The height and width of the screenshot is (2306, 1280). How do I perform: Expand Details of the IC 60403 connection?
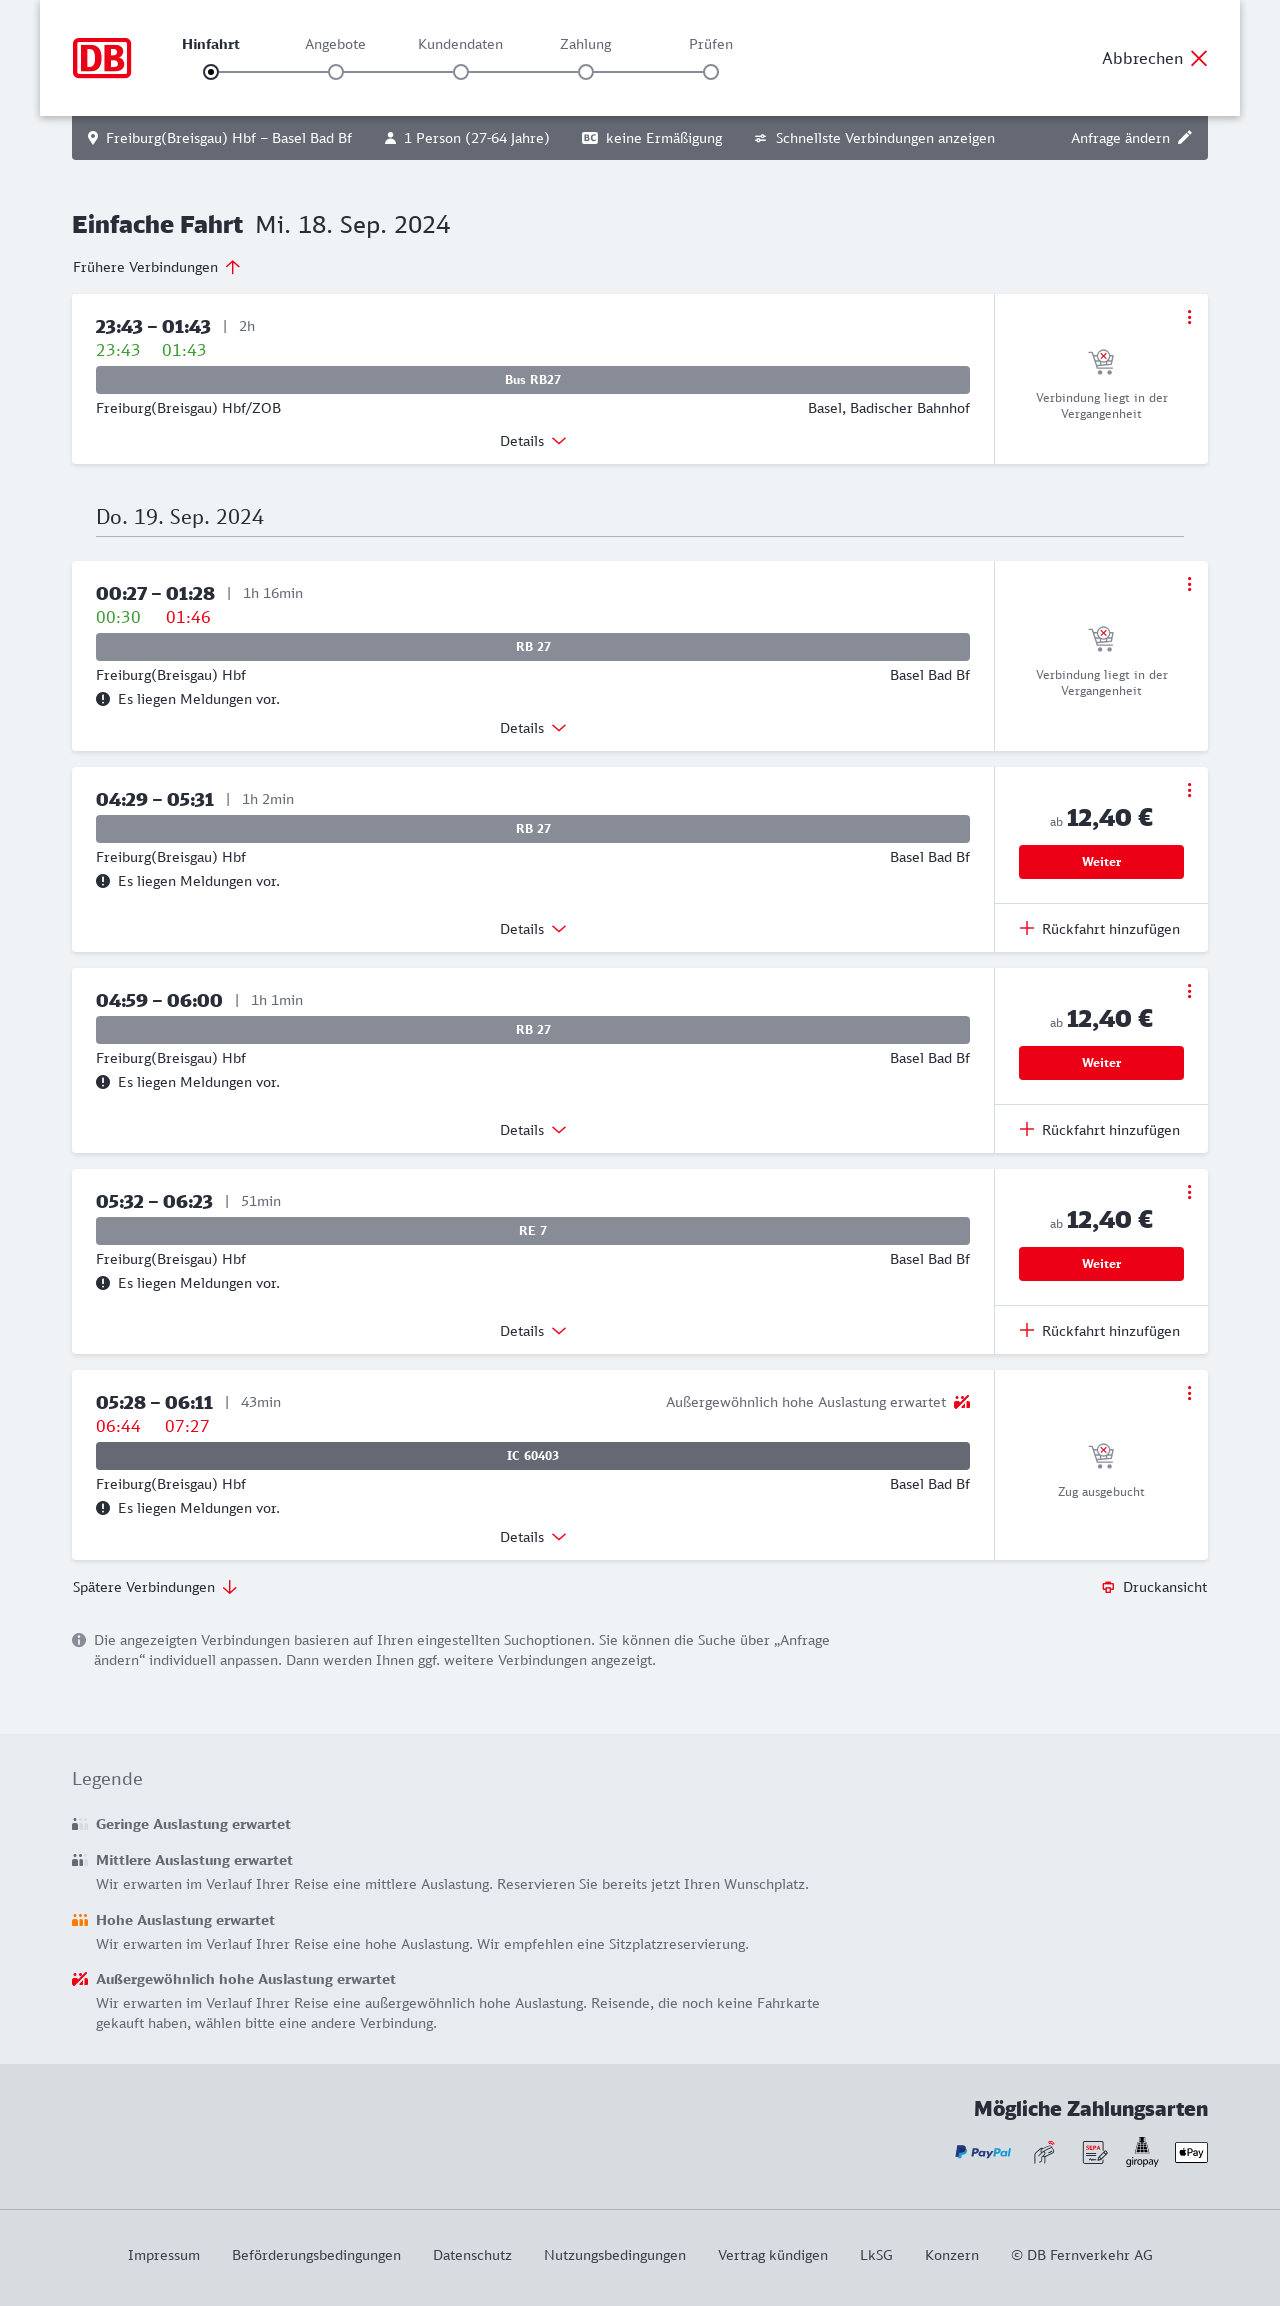533,1537
